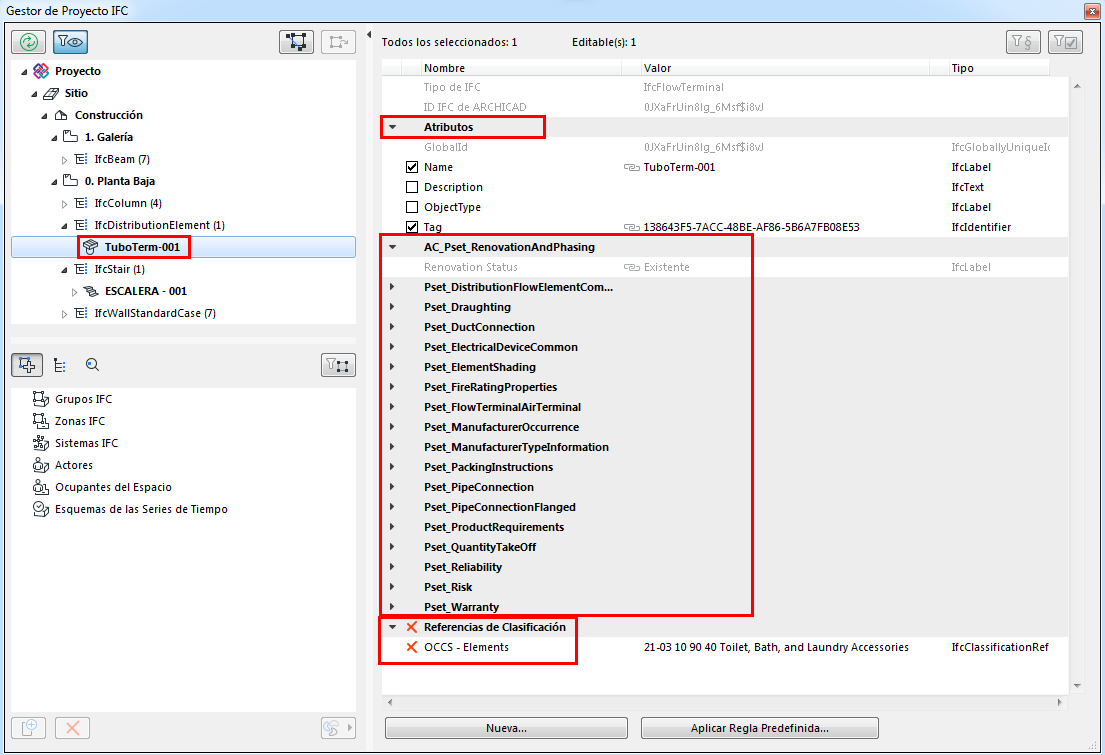Click the Esquemas de las Series de Tiempo icon
The height and width of the screenshot is (755, 1105).
pyautogui.click(x=41, y=509)
